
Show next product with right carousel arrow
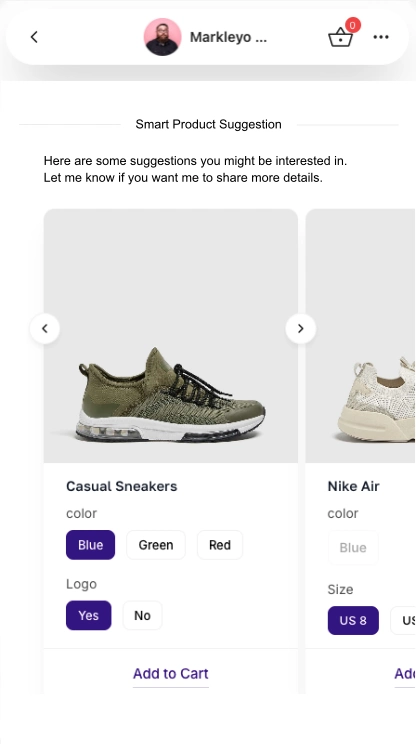301,328
